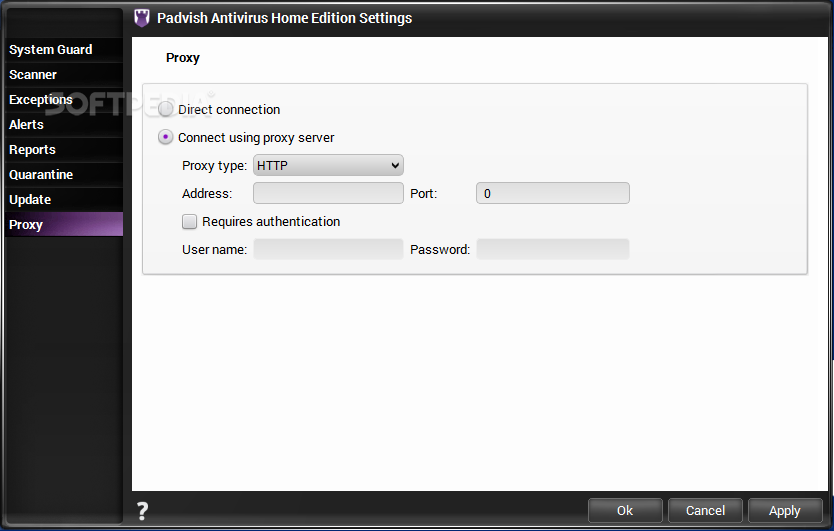Click the 'User name:' label
The width and height of the screenshot is (834, 531).
click(214, 250)
